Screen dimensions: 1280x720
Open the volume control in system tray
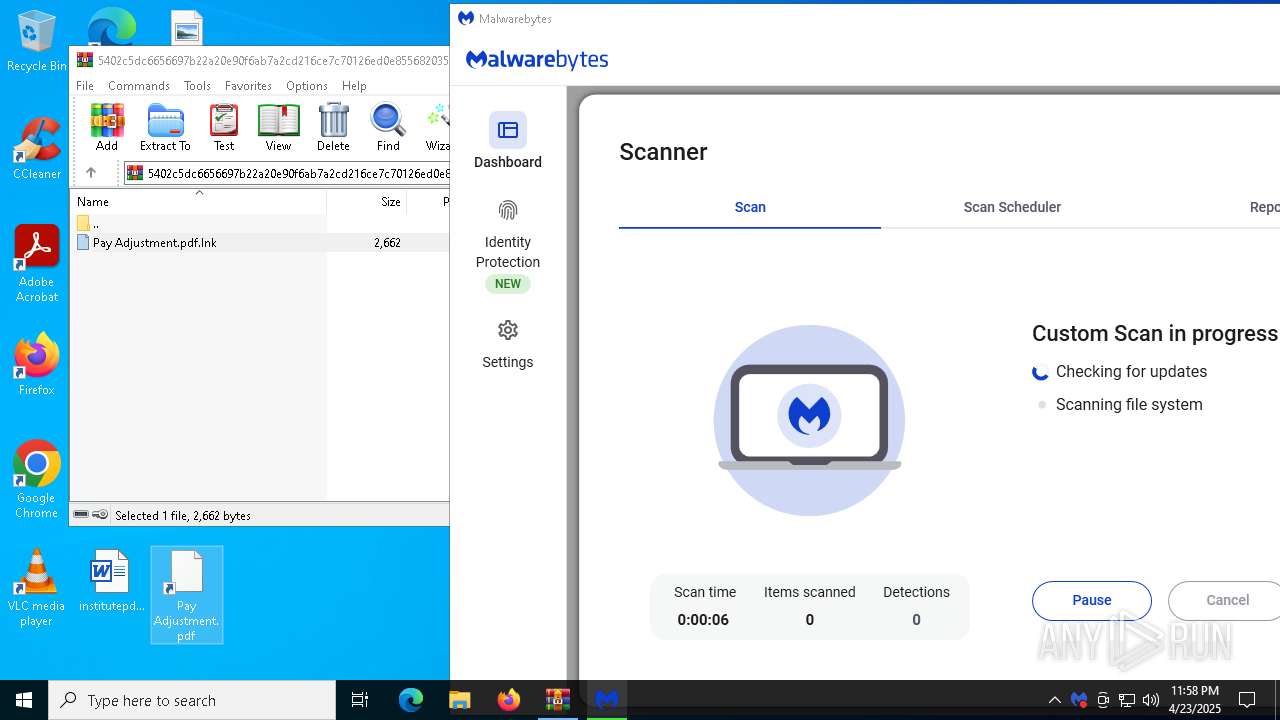[x=1151, y=700]
